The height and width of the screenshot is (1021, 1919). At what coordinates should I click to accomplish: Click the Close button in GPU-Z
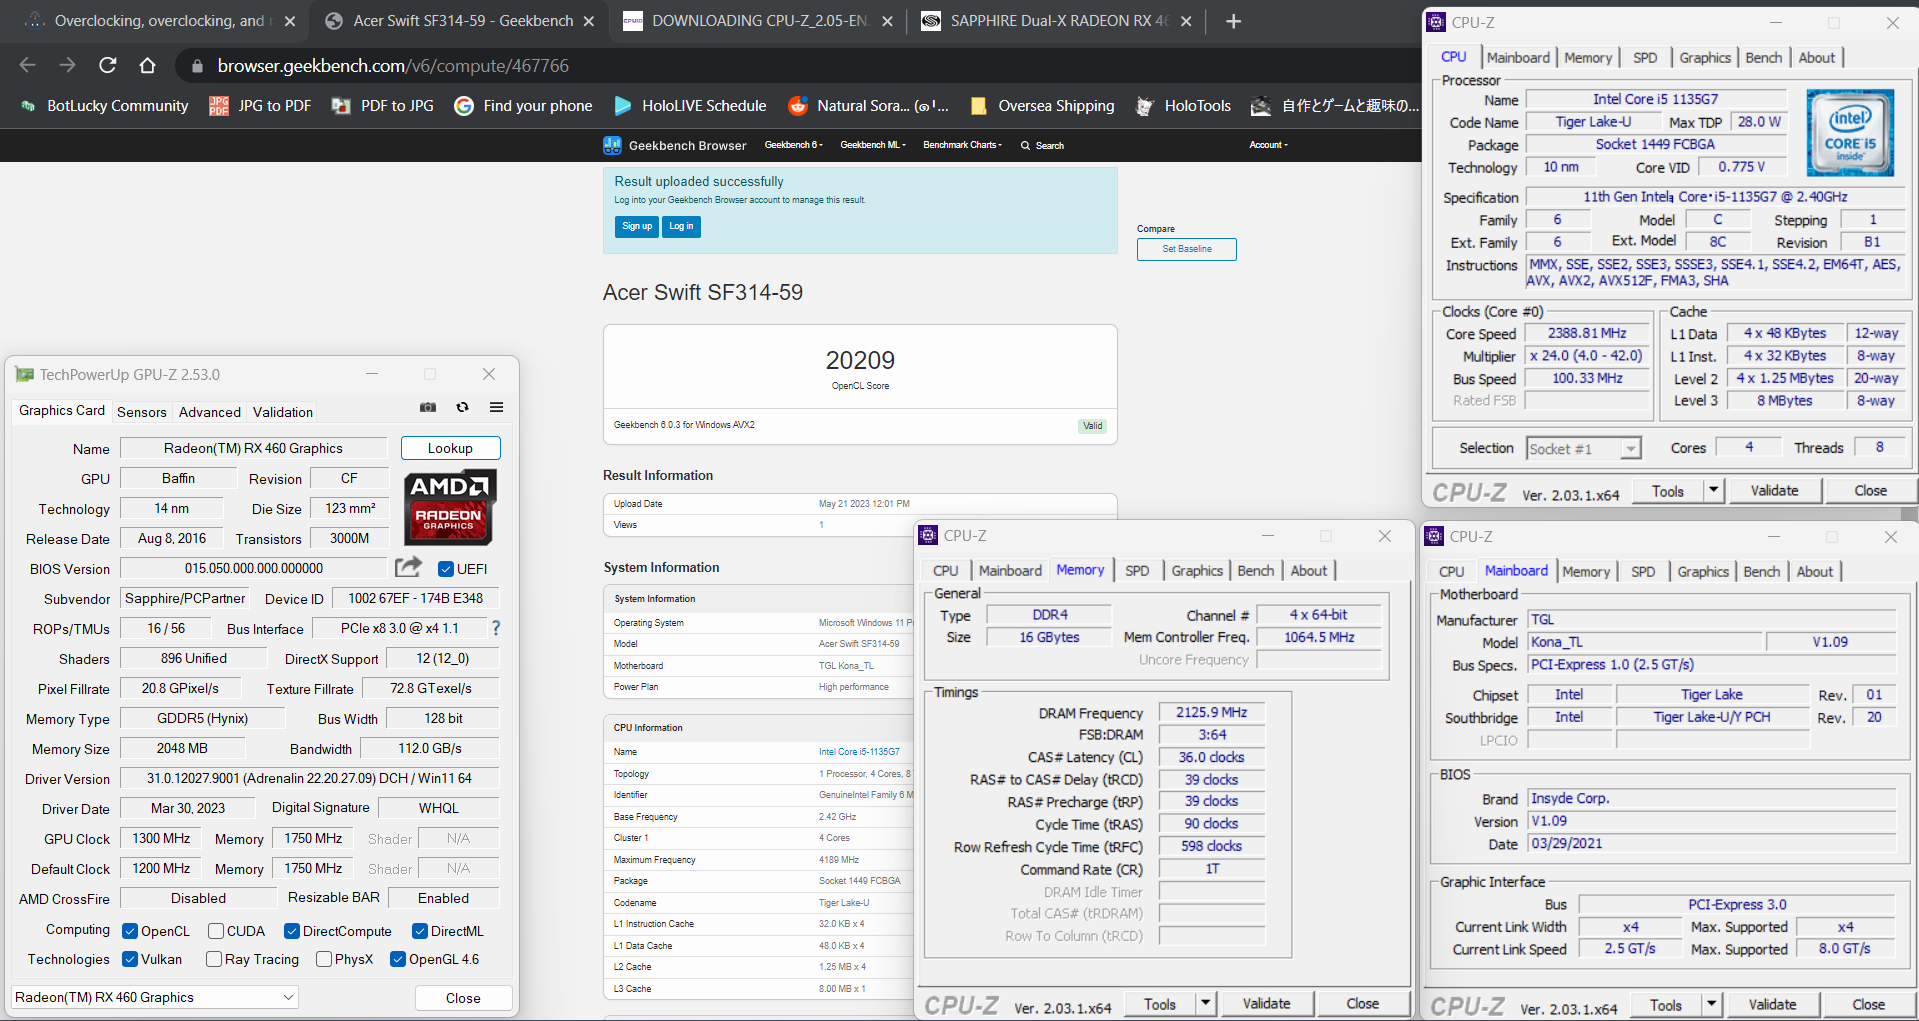click(x=463, y=998)
